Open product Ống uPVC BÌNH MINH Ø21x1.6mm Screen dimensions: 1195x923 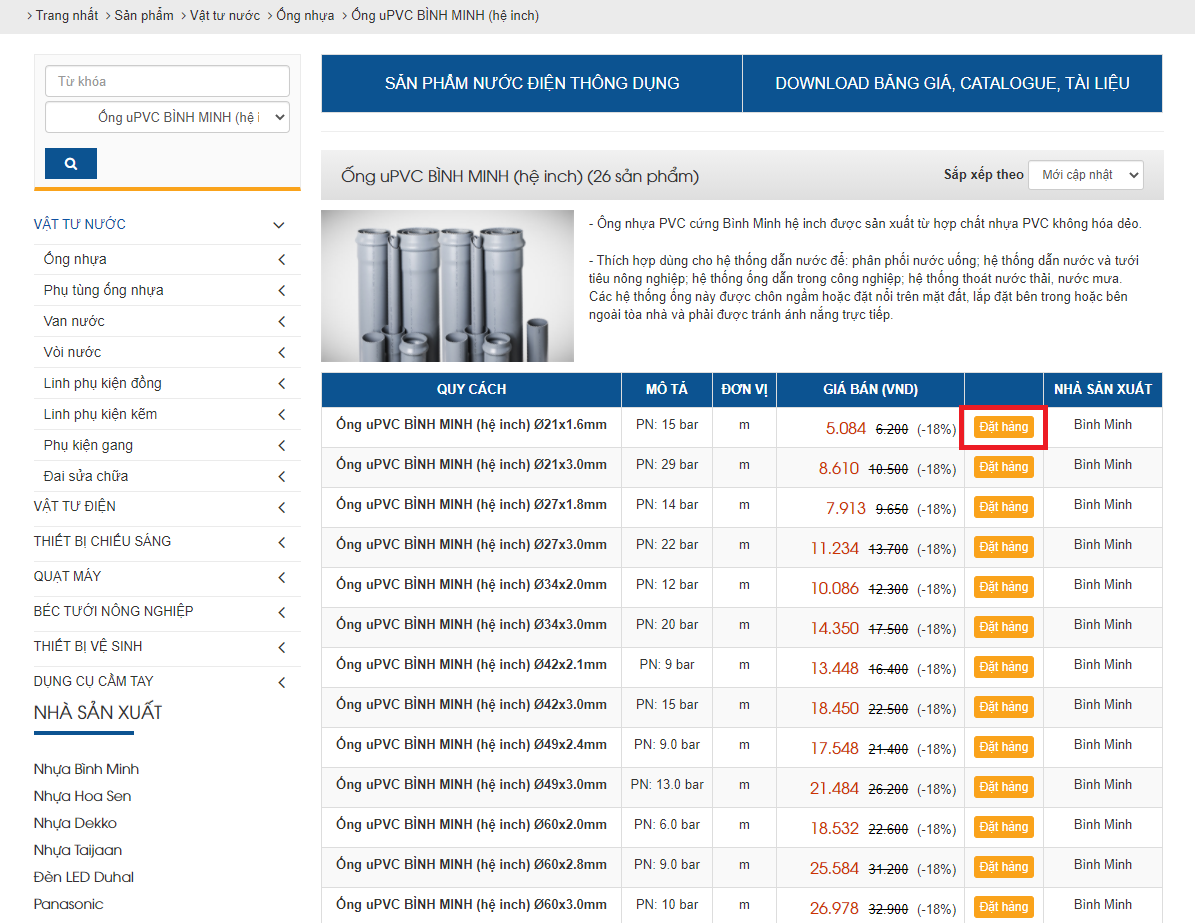pos(472,425)
